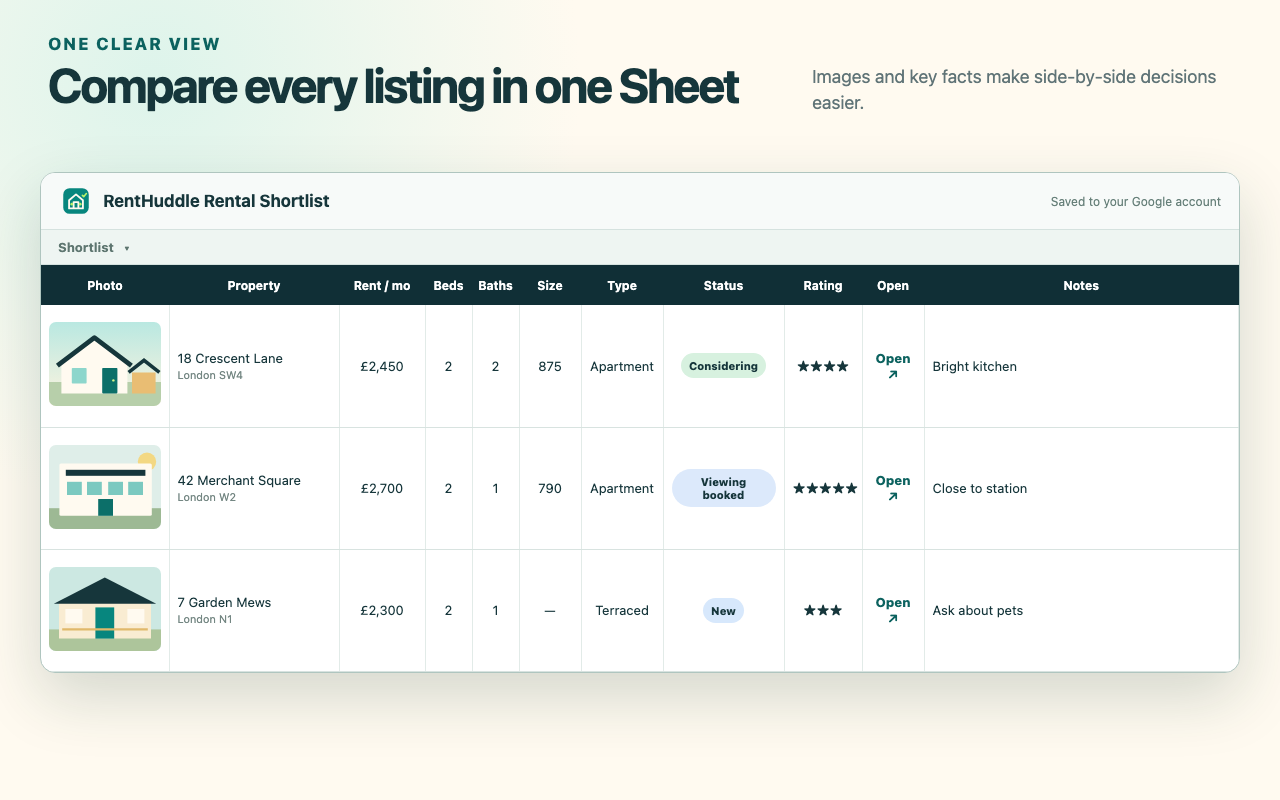The width and height of the screenshot is (1280, 800).
Task: Click the New status pill
Action: pos(723,610)
